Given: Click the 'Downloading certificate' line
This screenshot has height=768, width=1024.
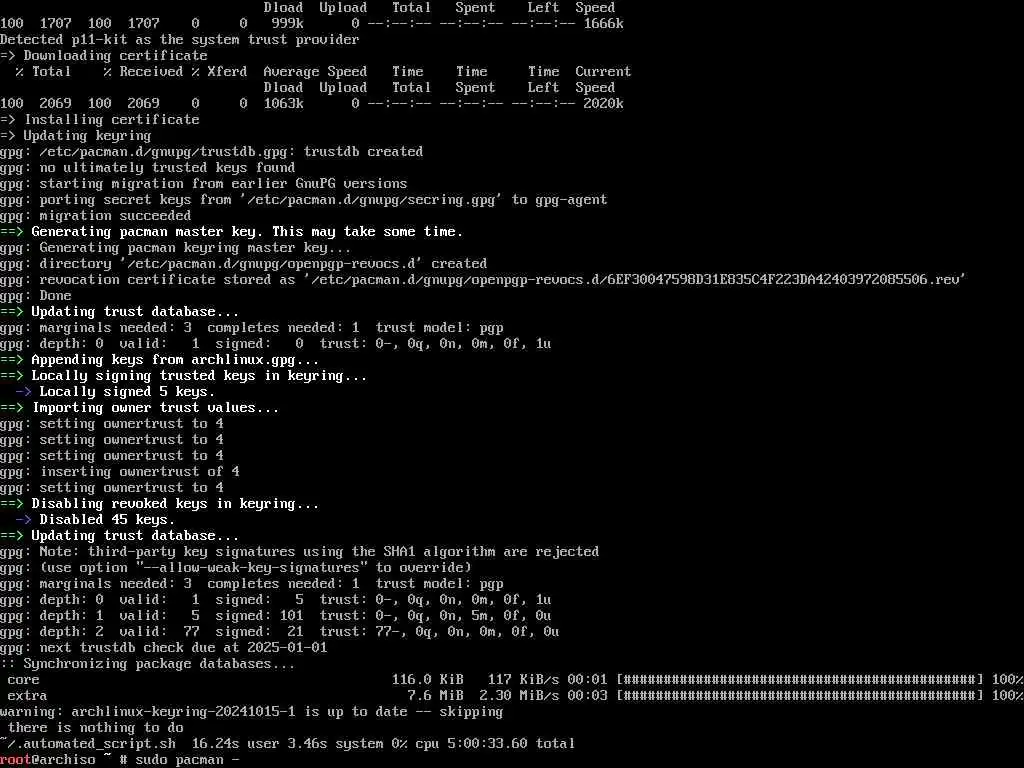Looking at the screenshot, I should (x=104, y=56).
